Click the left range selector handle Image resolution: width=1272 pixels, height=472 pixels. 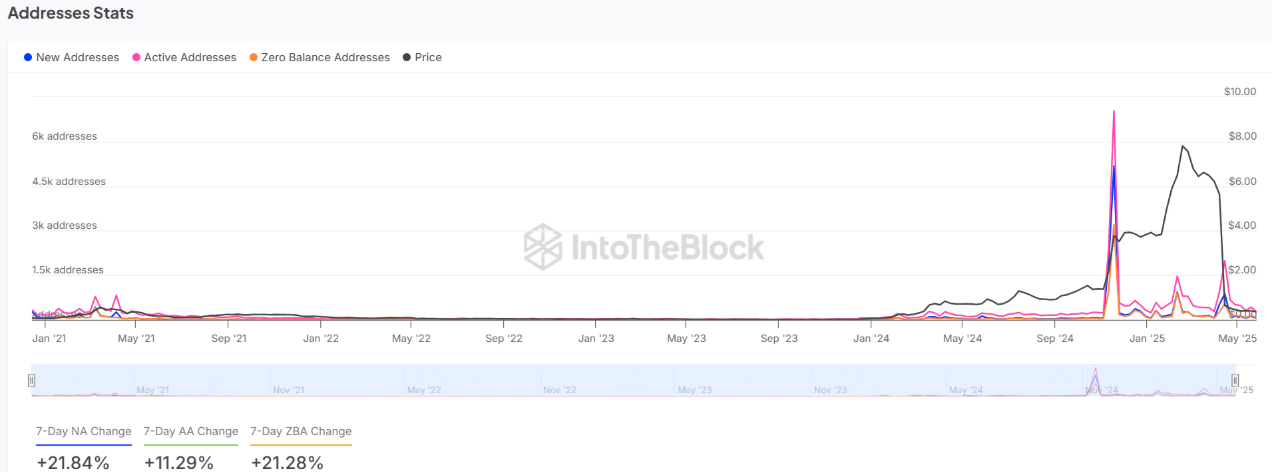(32, 380)
